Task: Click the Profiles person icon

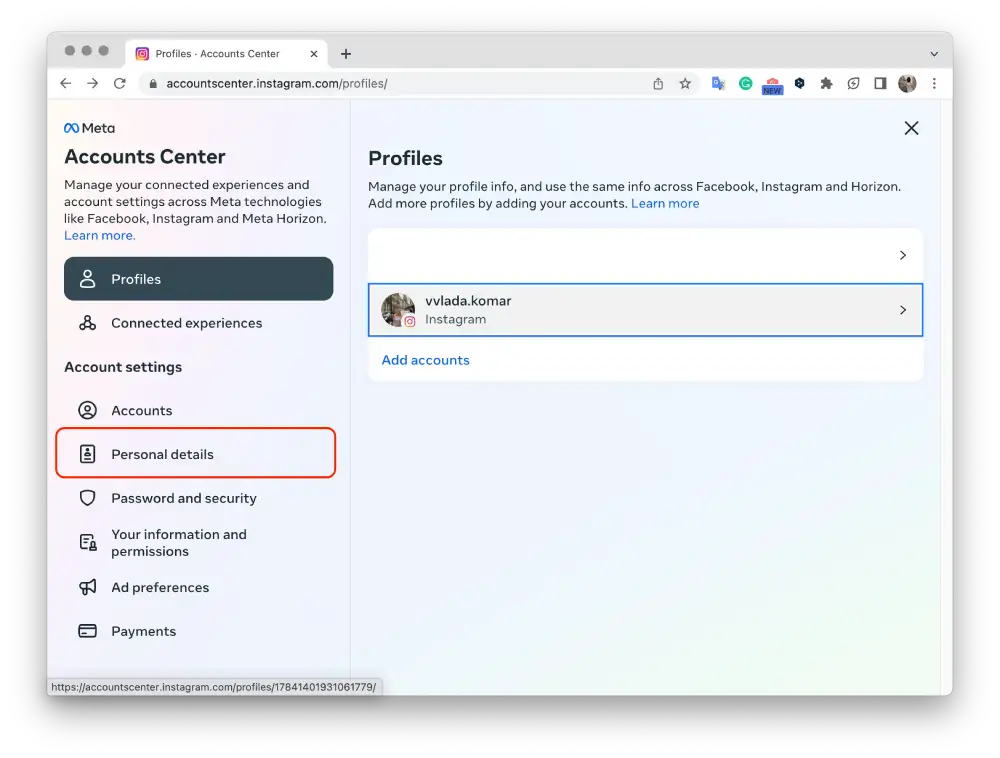Action: pos(87,279)
